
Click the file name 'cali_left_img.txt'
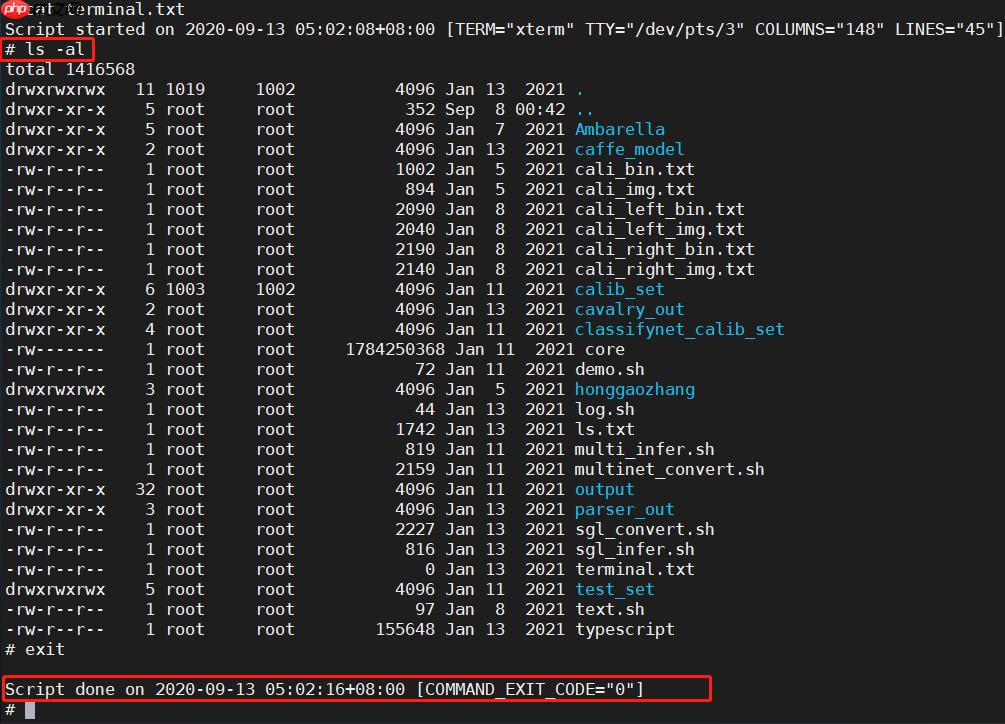pyautogui.click(x=660, y=229)
